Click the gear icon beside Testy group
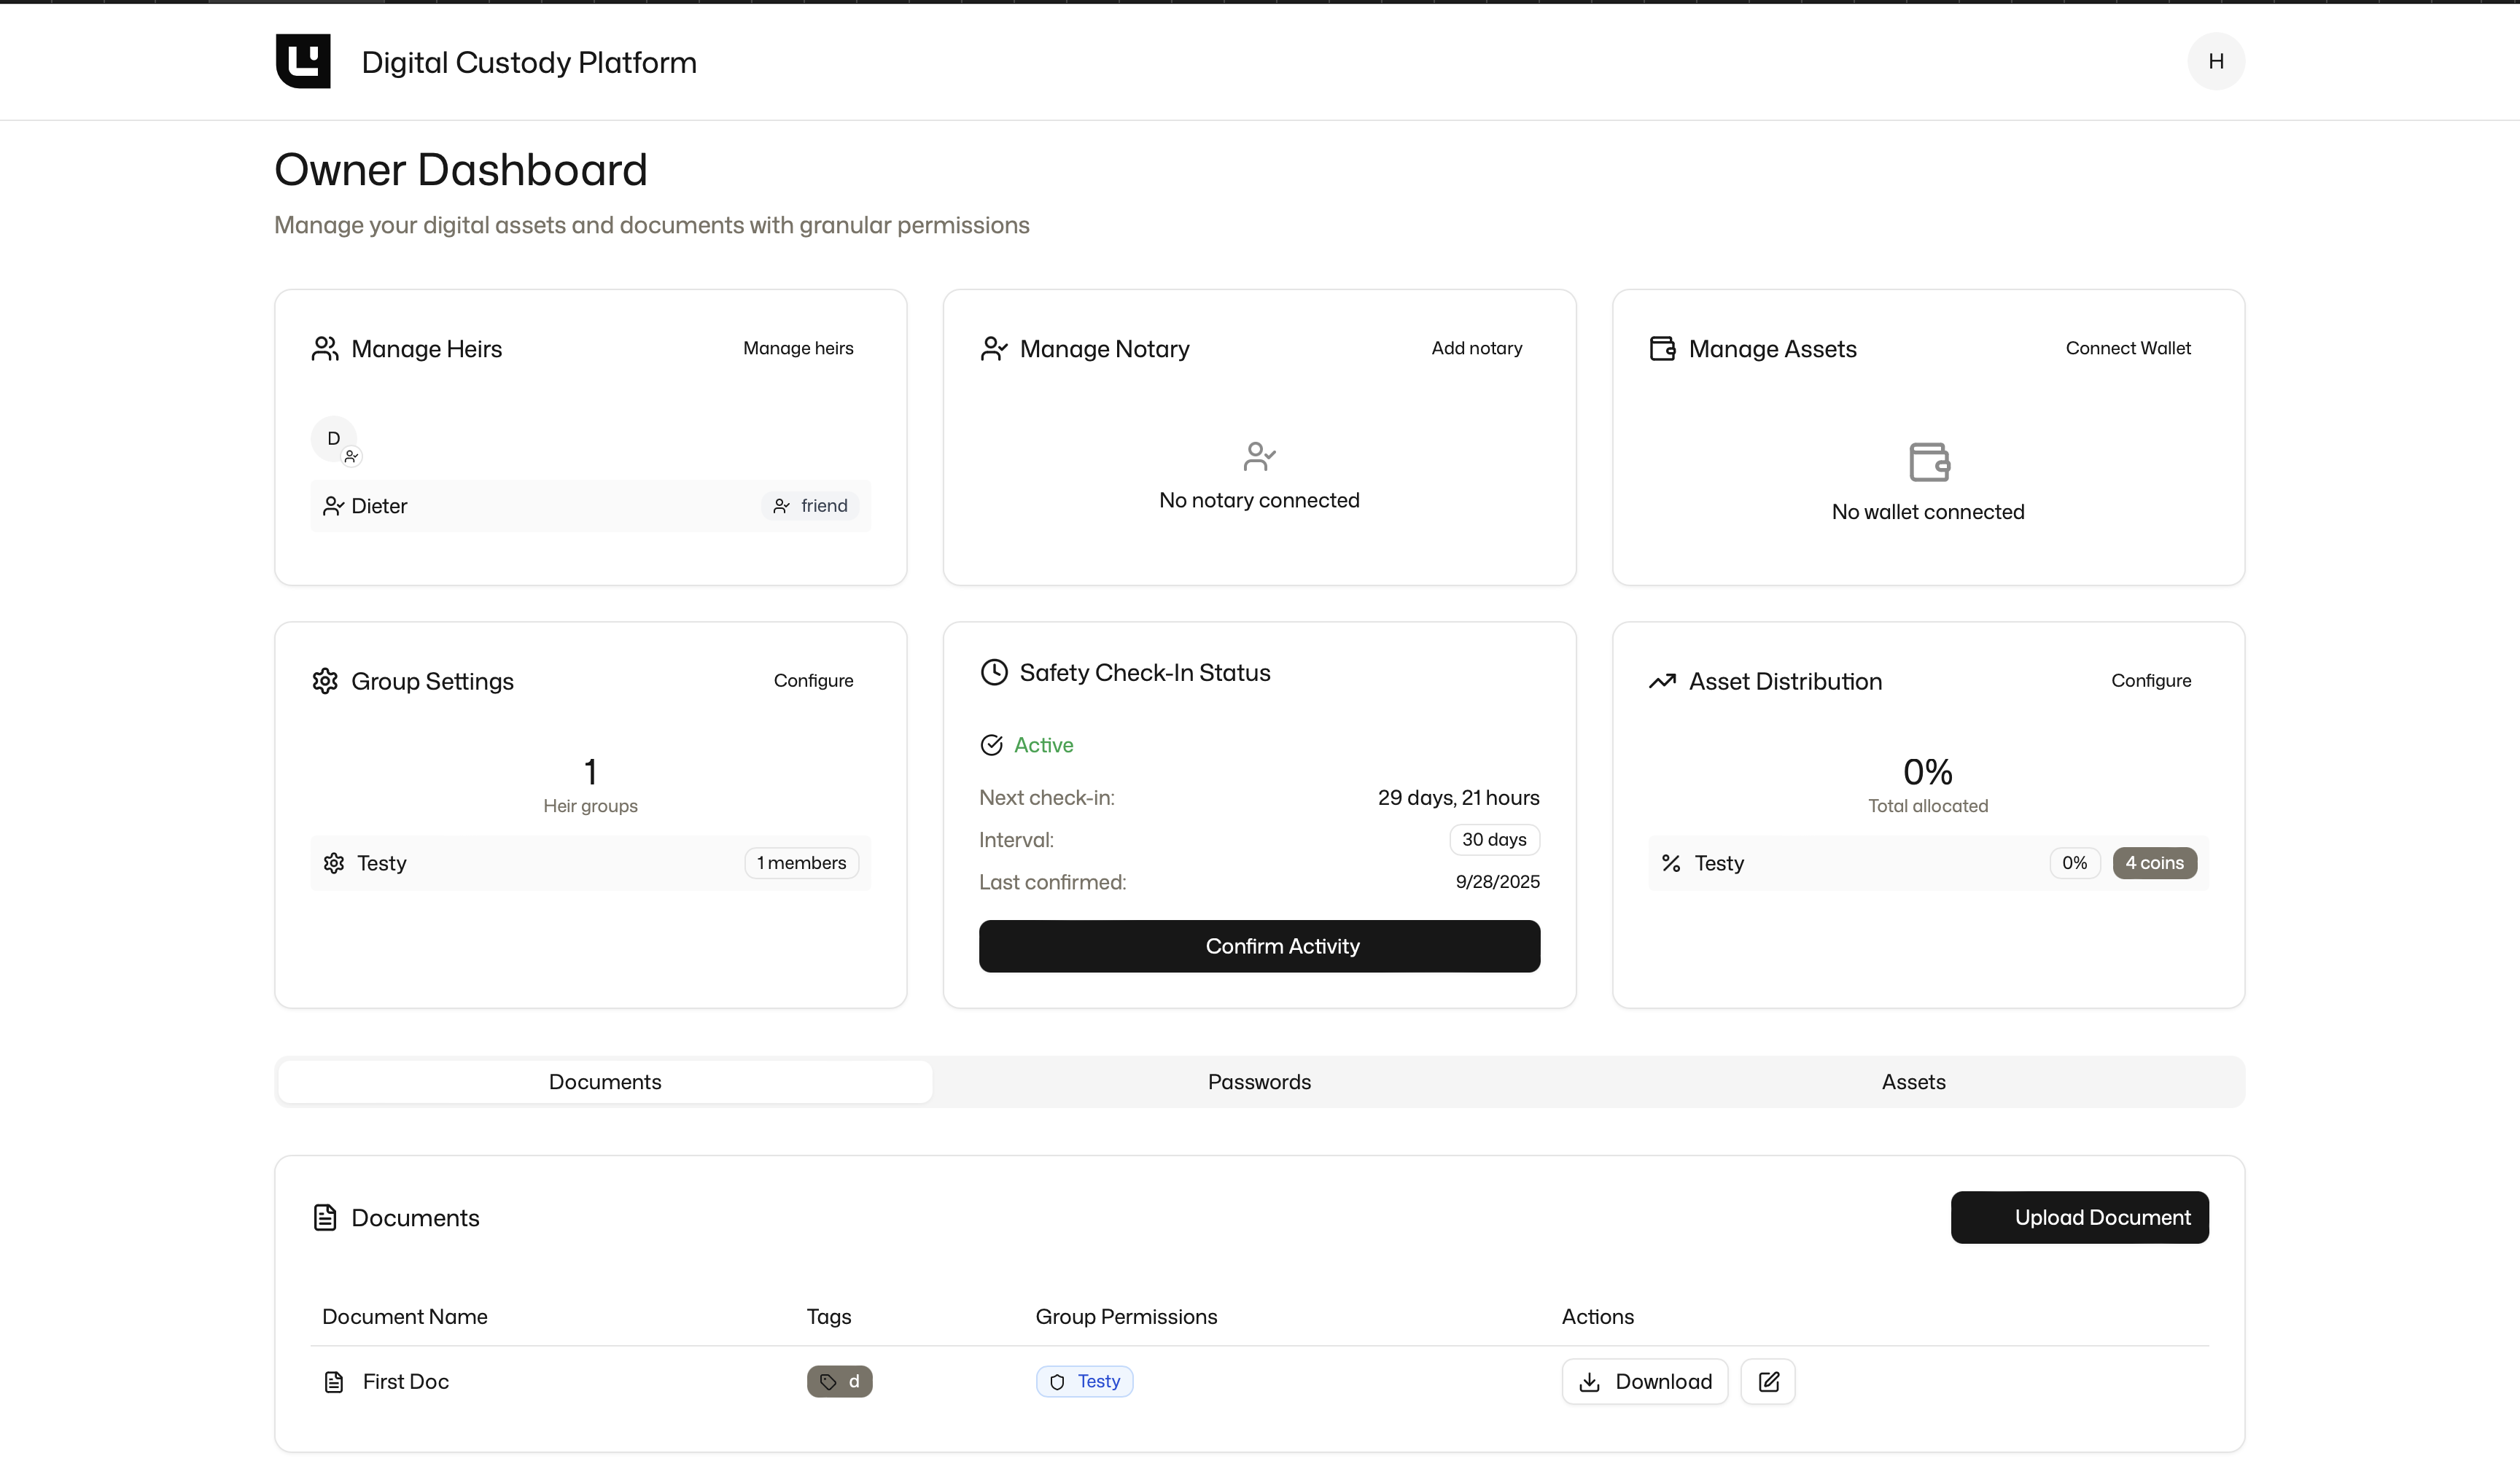 [x=334, y=863]
